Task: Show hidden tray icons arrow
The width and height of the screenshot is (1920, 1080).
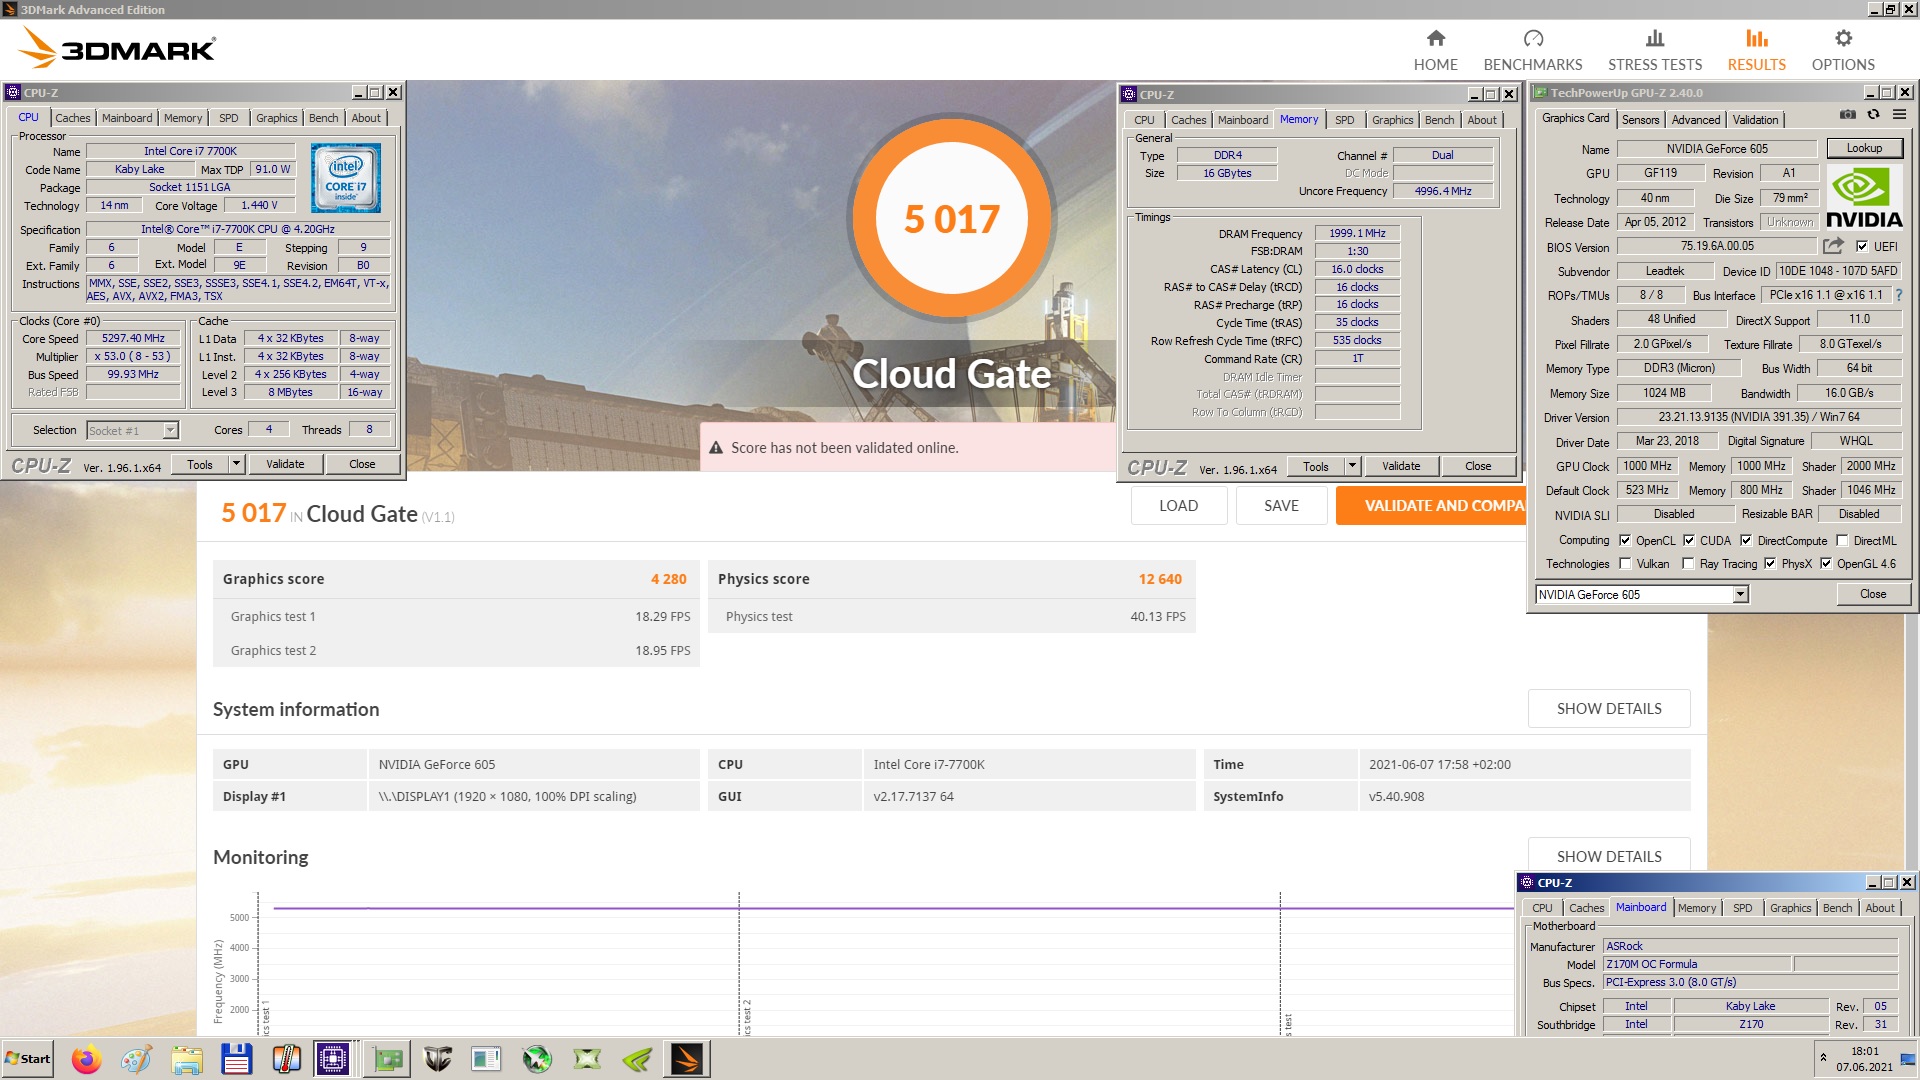Action: click(x=1823, y=1057)
